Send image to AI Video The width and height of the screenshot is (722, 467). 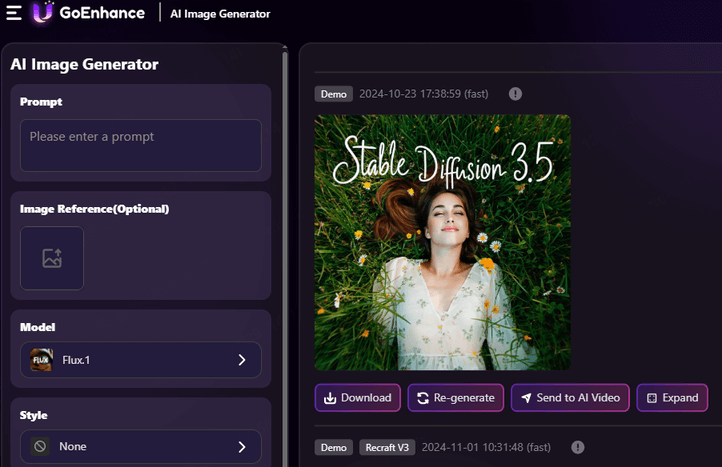point(571,397)
